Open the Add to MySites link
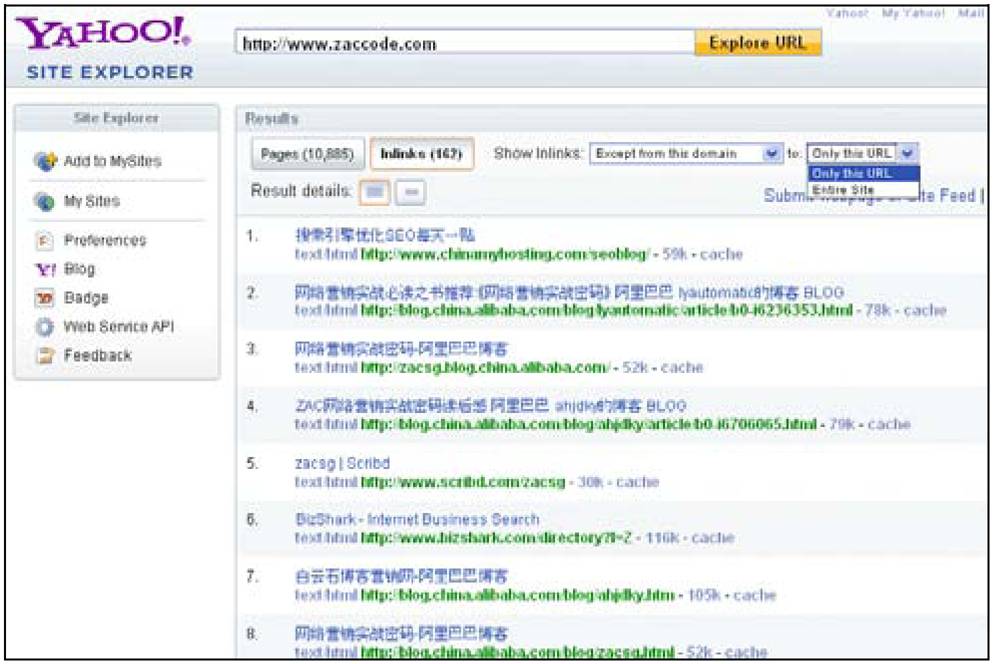The height and width of the screenshot is (664, 993). [113, 161]
